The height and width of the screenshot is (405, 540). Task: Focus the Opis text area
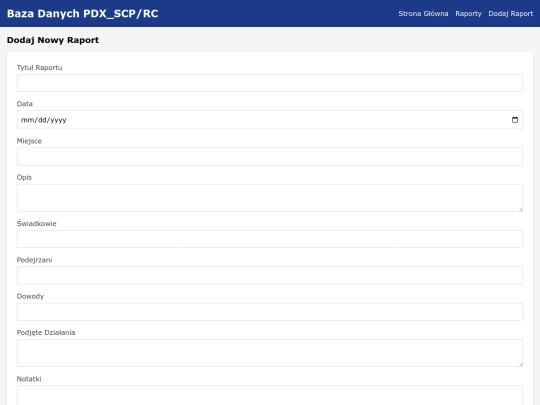tap(270, 198)
